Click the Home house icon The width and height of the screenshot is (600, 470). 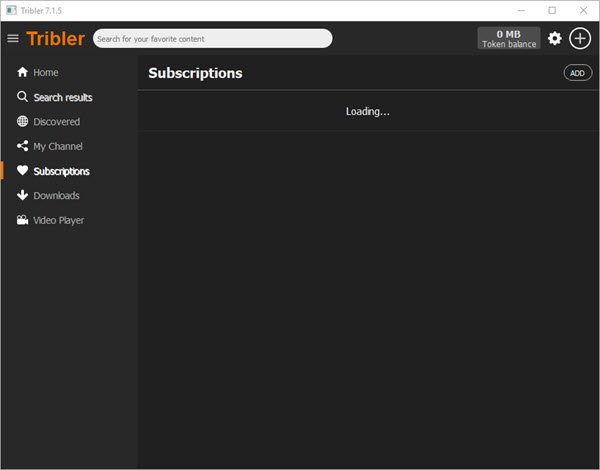coord(22,72)
